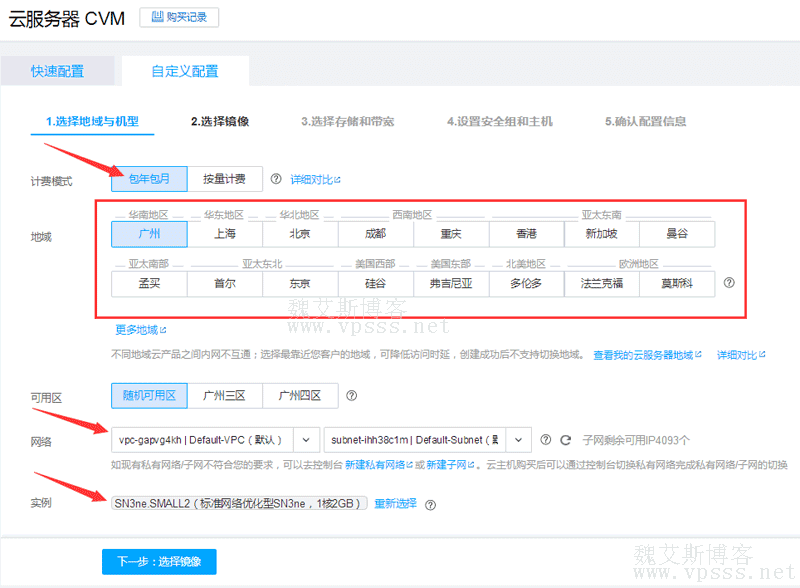Switch to the 快速配置 tab

tap(57, 72)
